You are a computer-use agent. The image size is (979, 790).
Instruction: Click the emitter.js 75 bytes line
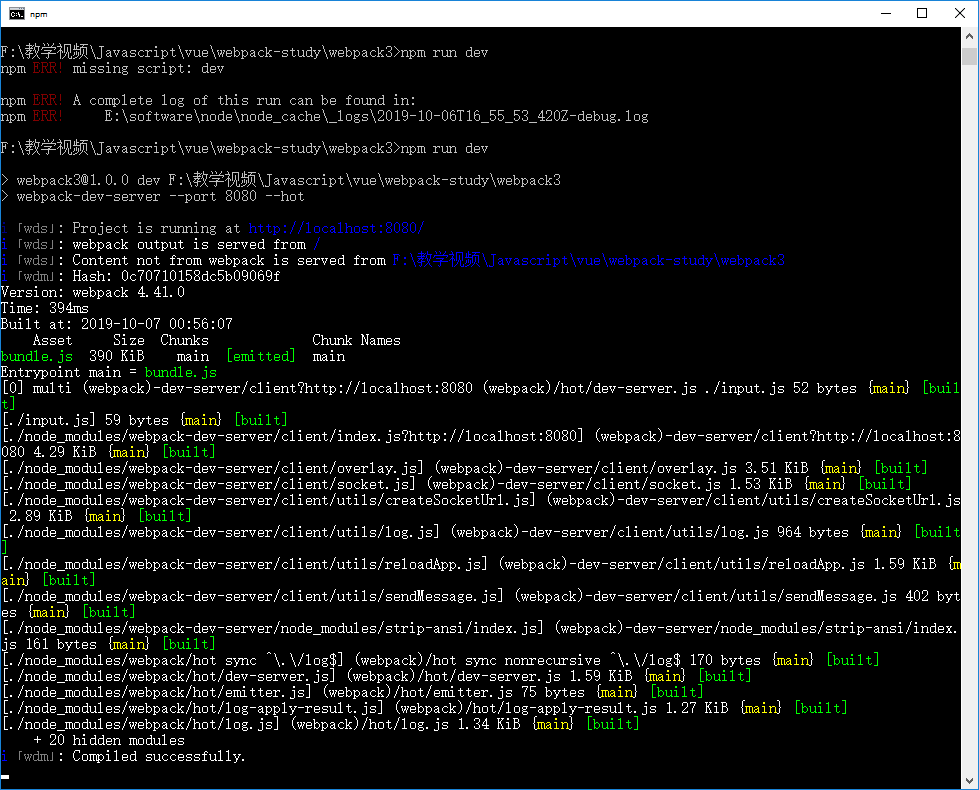(x=353, y=692)
